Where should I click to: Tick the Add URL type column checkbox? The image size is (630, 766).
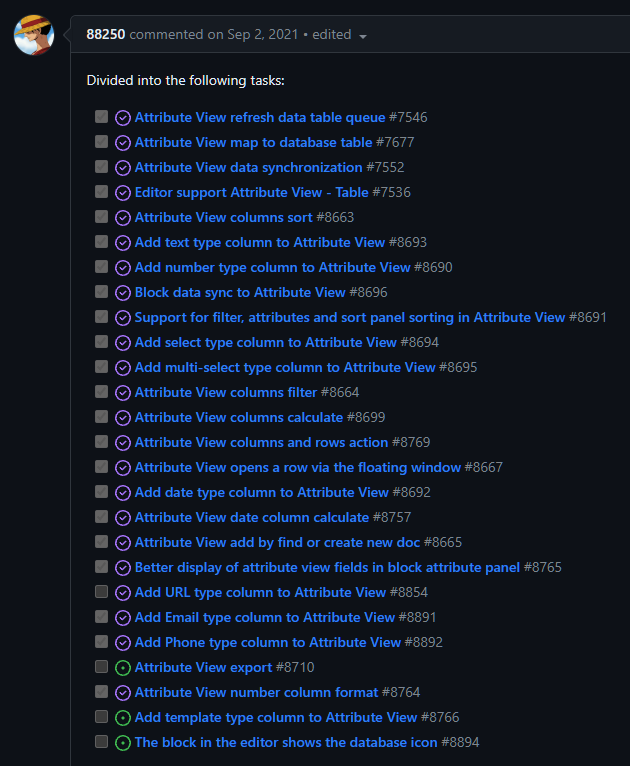click(101, 591)
